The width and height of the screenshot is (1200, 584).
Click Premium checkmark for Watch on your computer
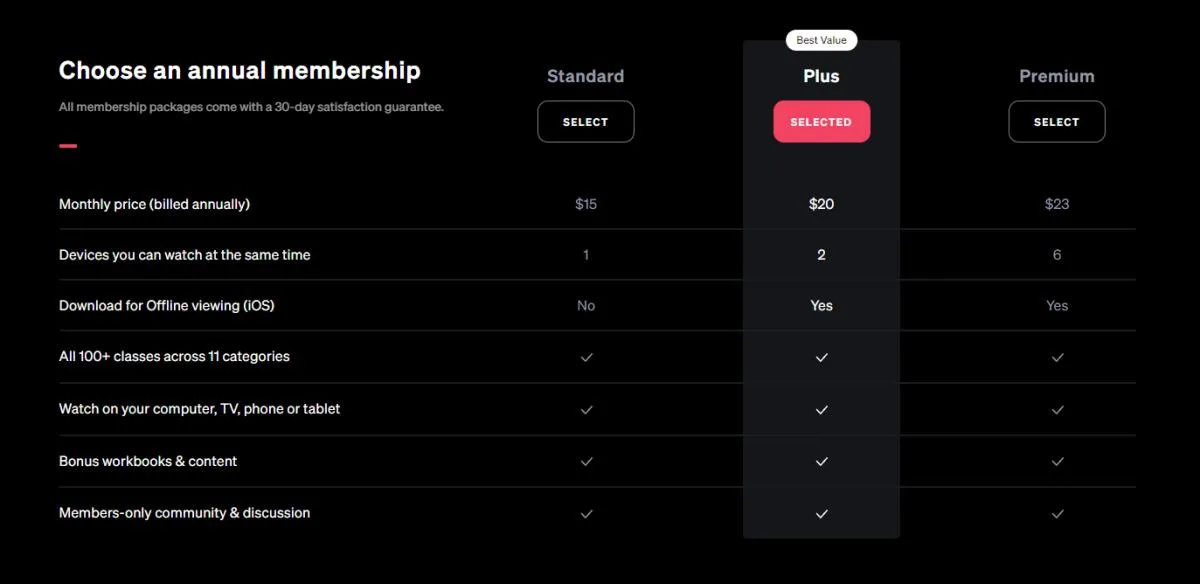click(1057, 409)
